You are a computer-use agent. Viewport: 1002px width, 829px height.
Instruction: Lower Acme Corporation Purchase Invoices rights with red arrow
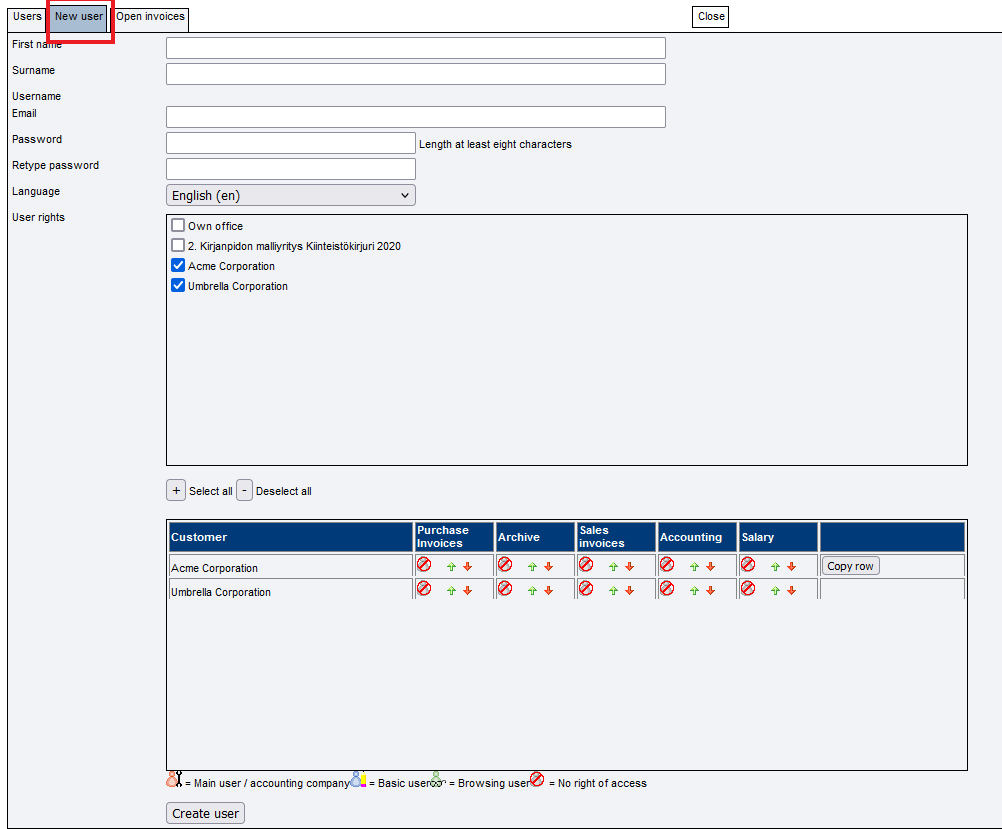(468, 567)
